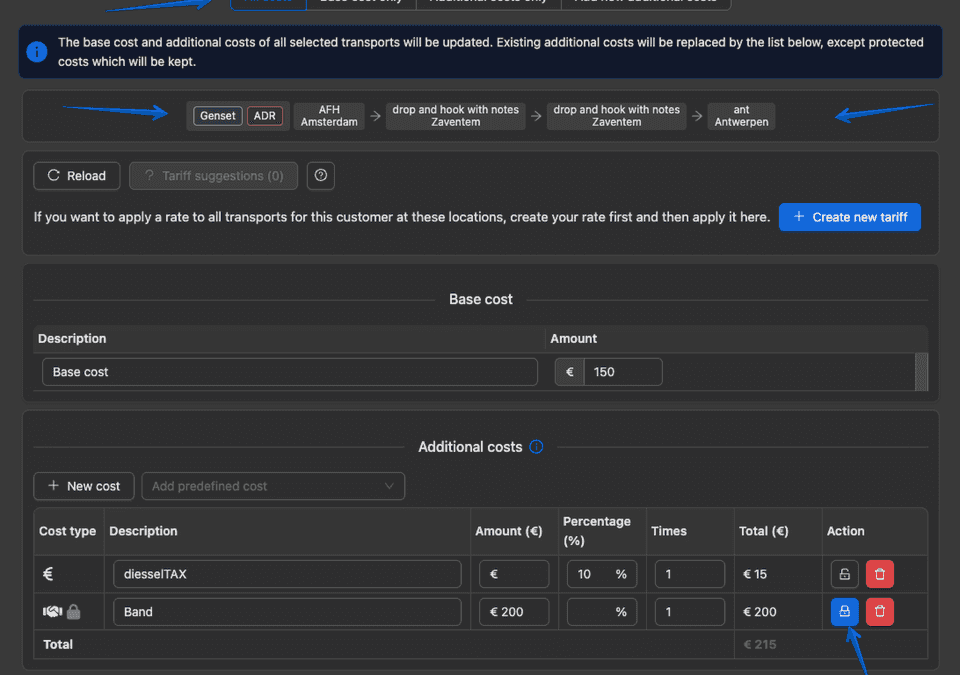Delete the Band cost row
The image size is (960, 675).
pos(880,611)
